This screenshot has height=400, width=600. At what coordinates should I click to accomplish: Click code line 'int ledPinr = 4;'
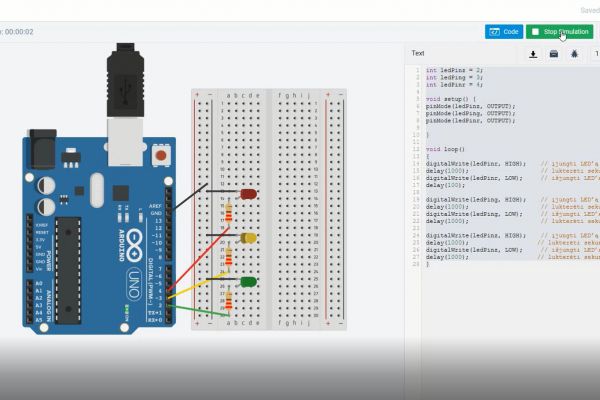[x=454, y=85]
